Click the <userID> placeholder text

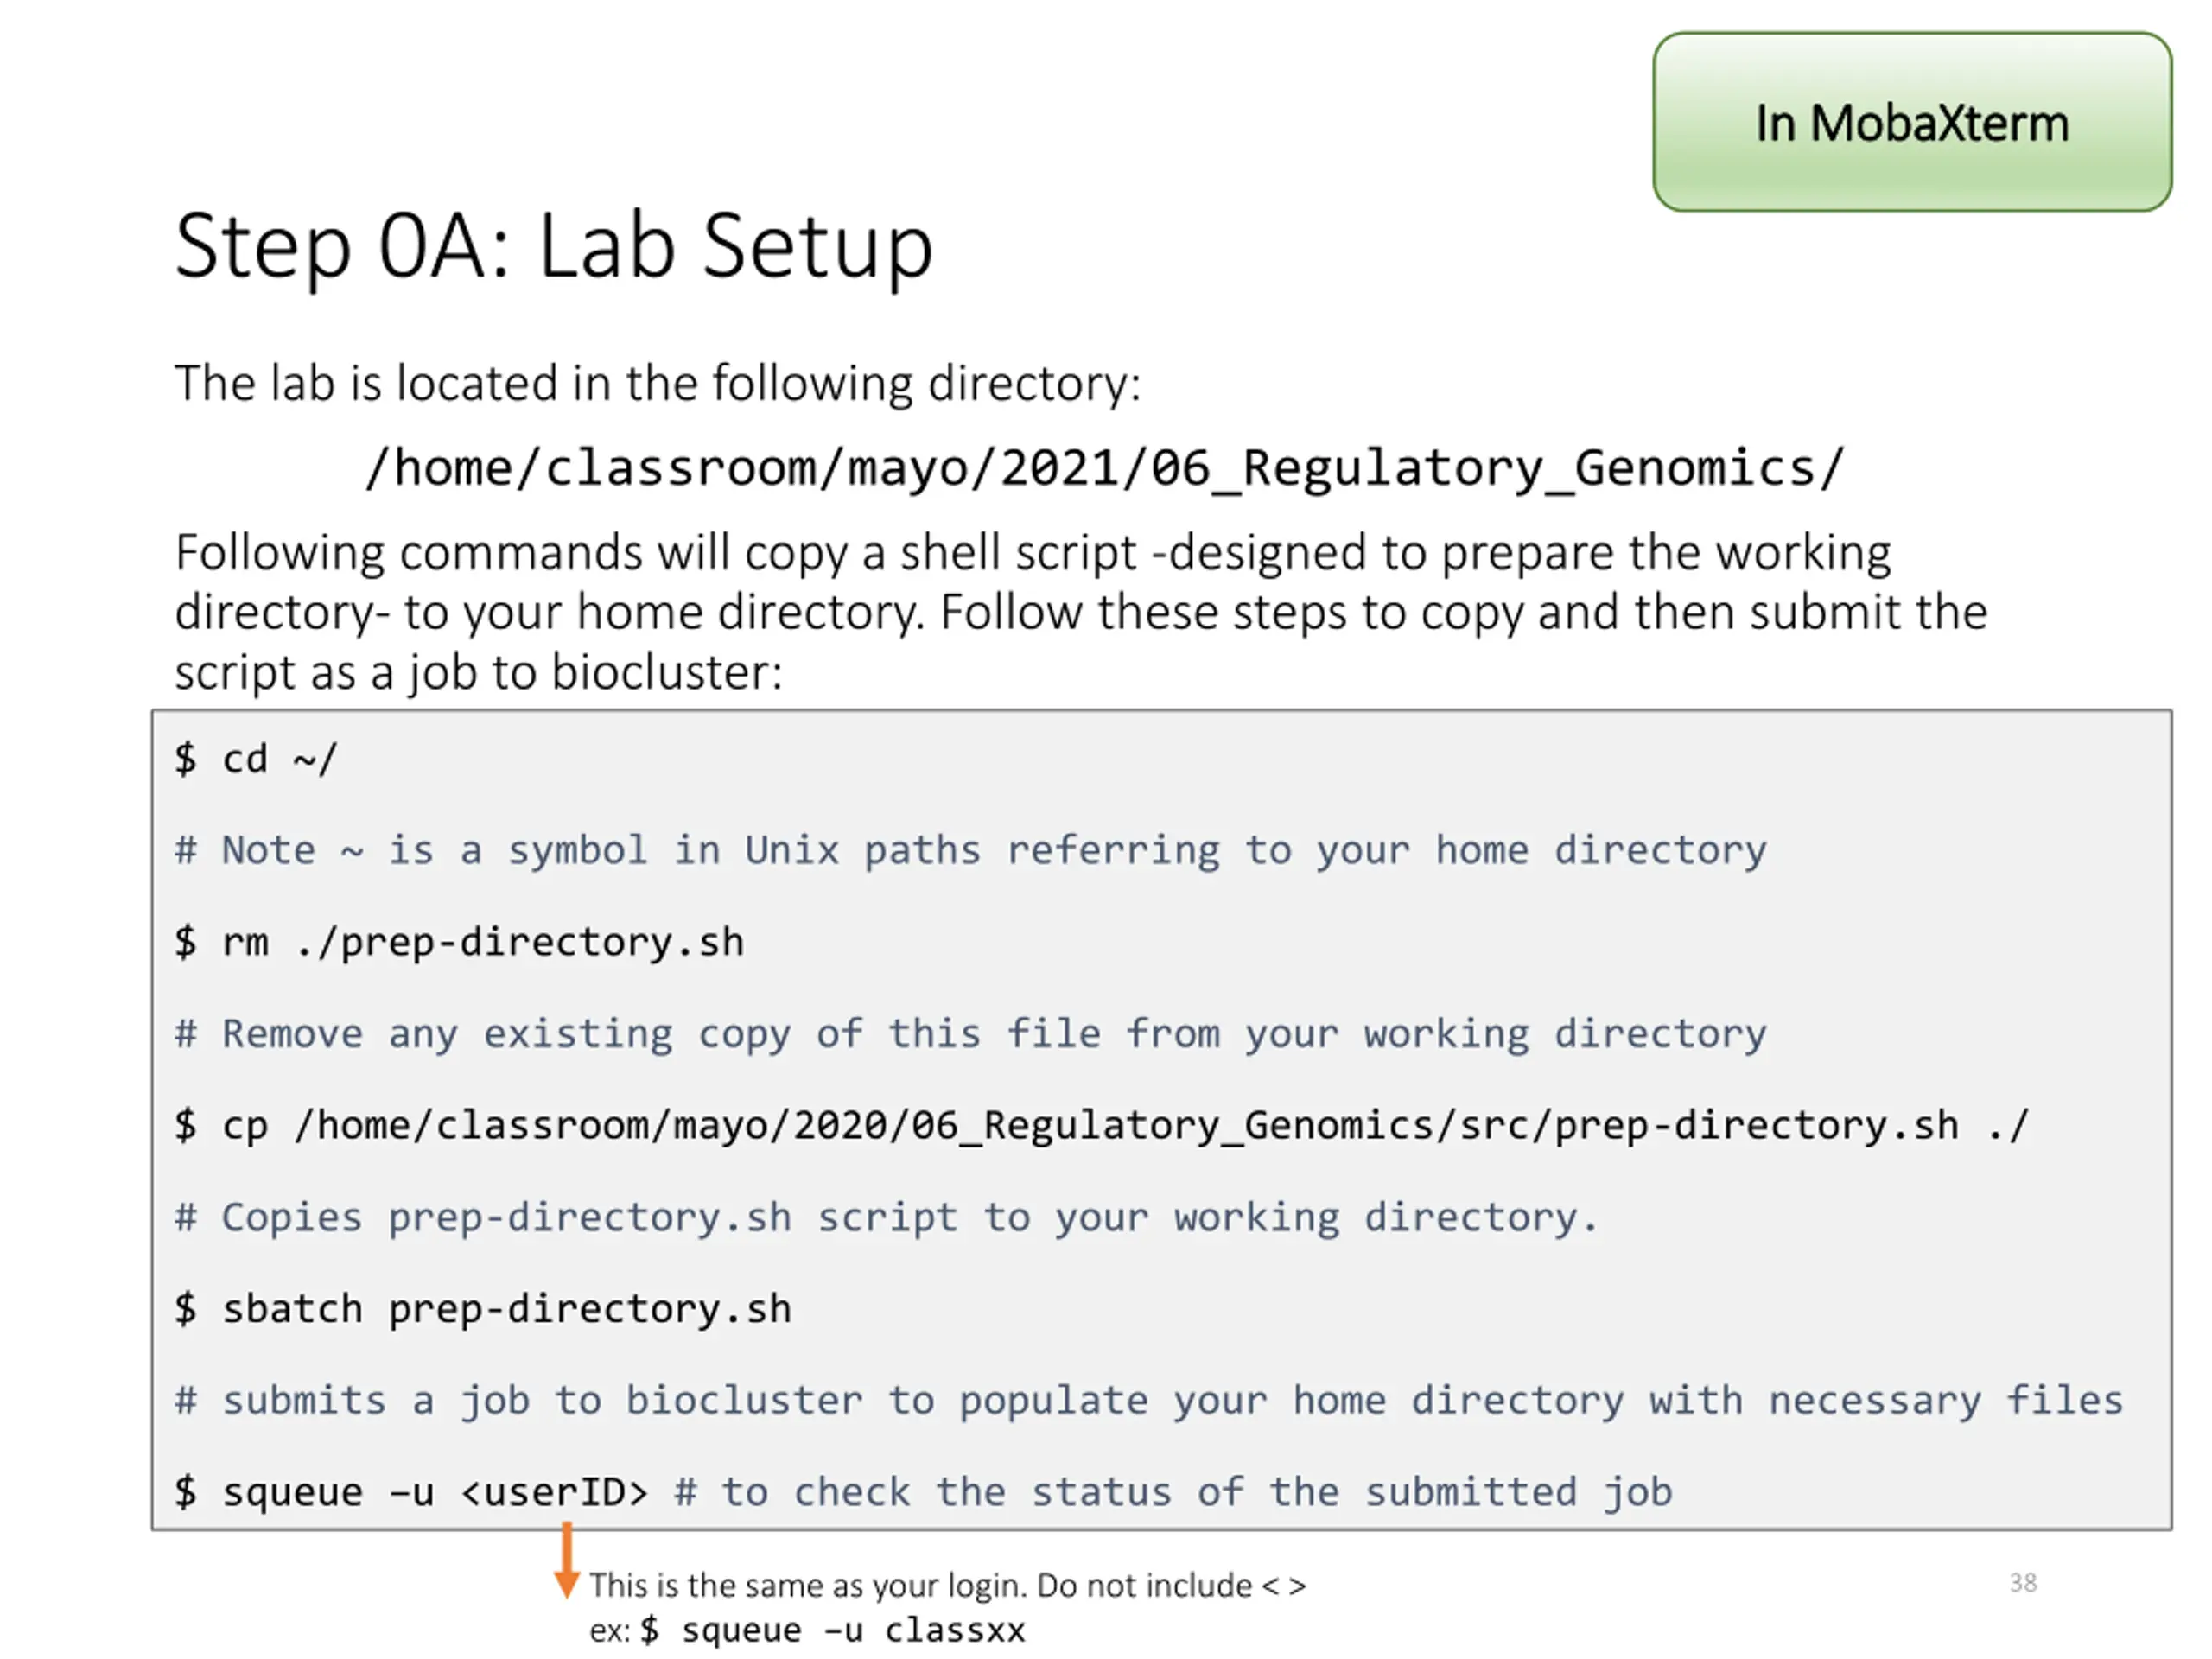[554, 1492]
